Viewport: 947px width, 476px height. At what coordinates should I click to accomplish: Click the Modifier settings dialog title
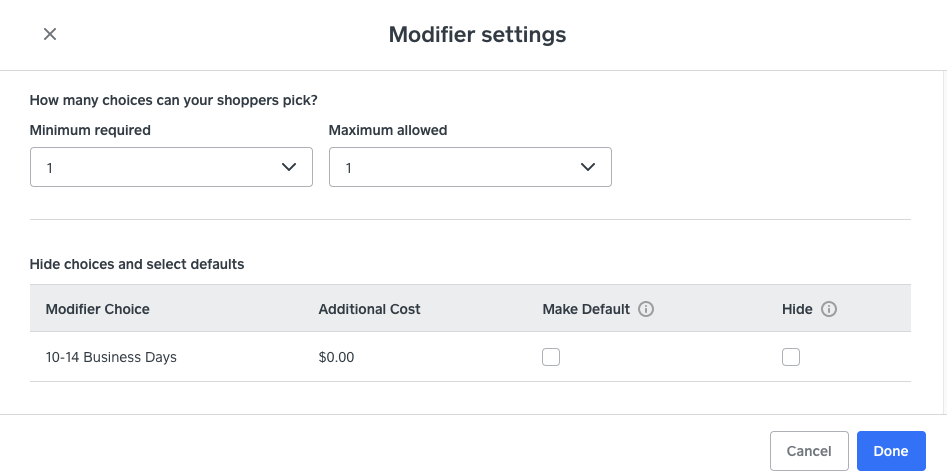coord(477,35)
